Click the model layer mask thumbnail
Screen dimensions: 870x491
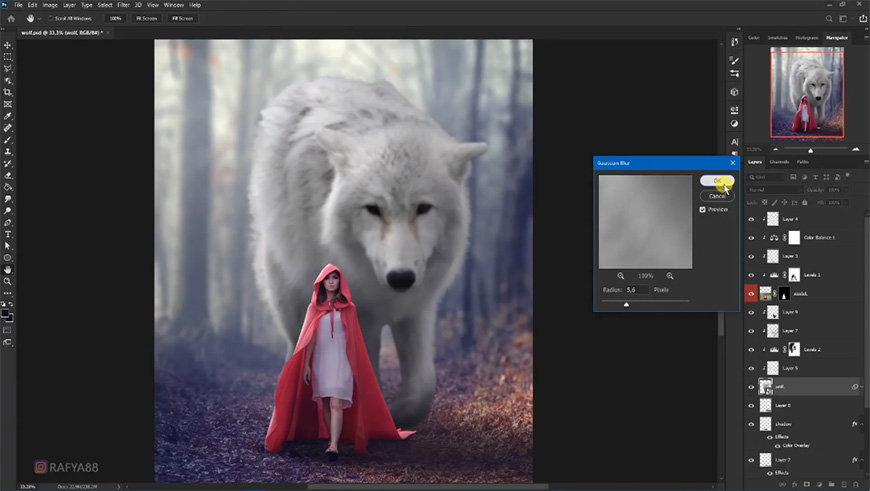[x=785, y=293]
